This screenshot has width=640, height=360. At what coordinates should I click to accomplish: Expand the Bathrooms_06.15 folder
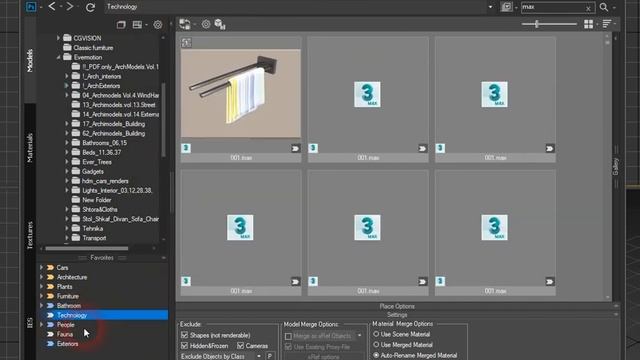tap(67, 143)
